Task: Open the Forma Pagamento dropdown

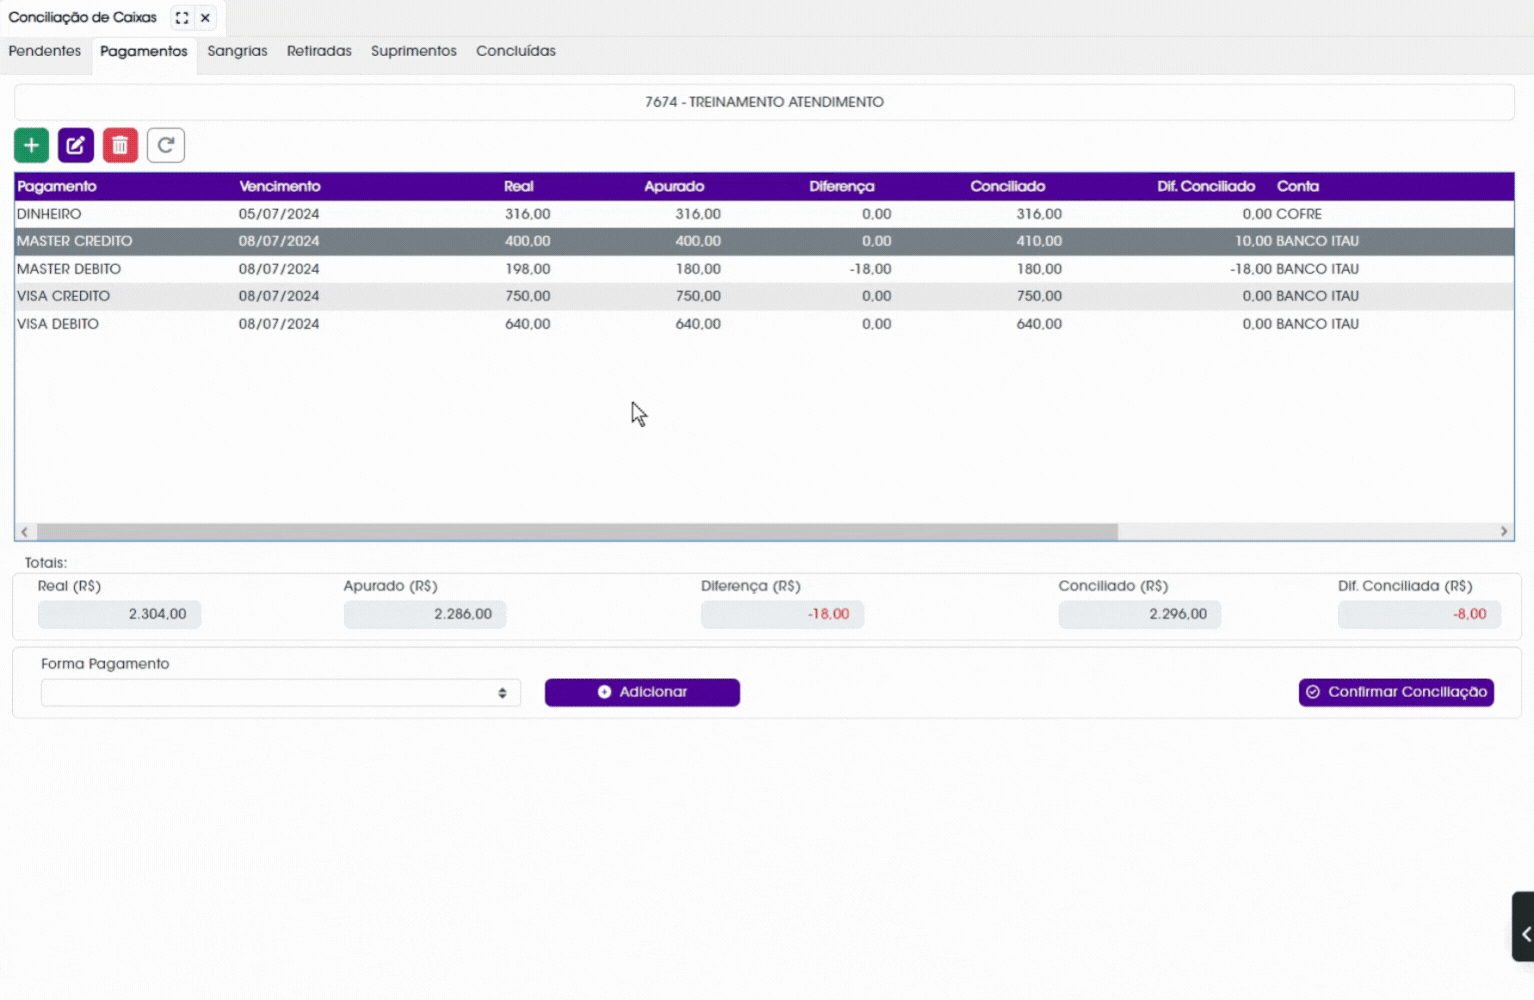Action: click(x=281, y=693)
